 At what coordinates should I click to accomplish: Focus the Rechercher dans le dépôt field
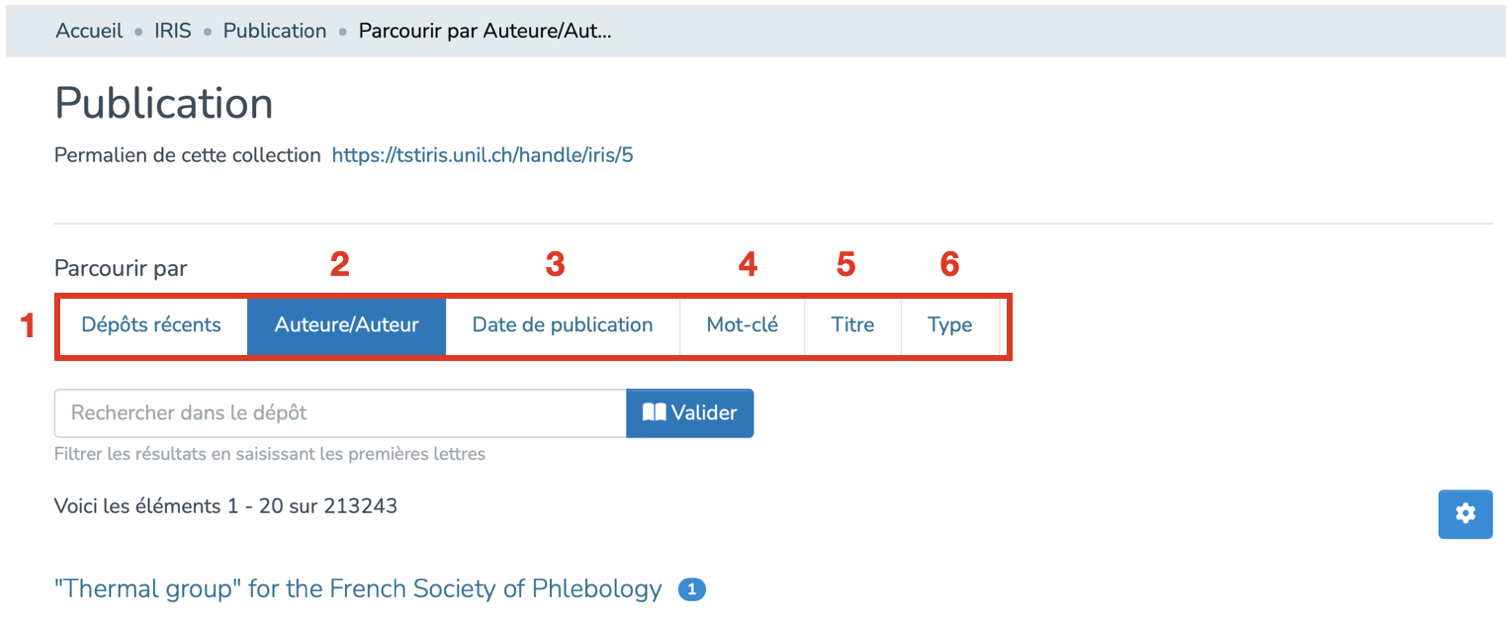[340, 413]
